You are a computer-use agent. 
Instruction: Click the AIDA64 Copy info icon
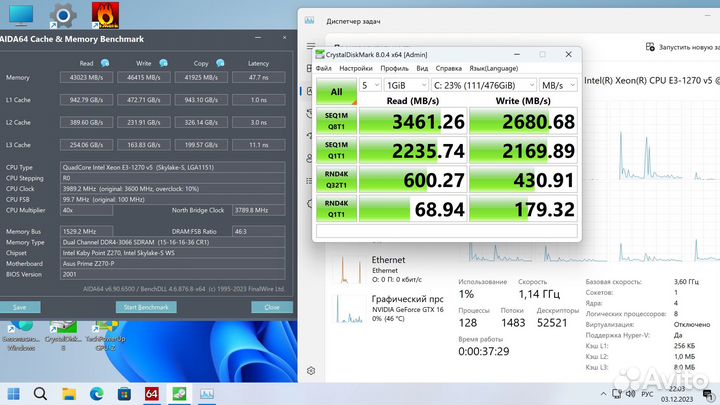(x=220, y=63)
